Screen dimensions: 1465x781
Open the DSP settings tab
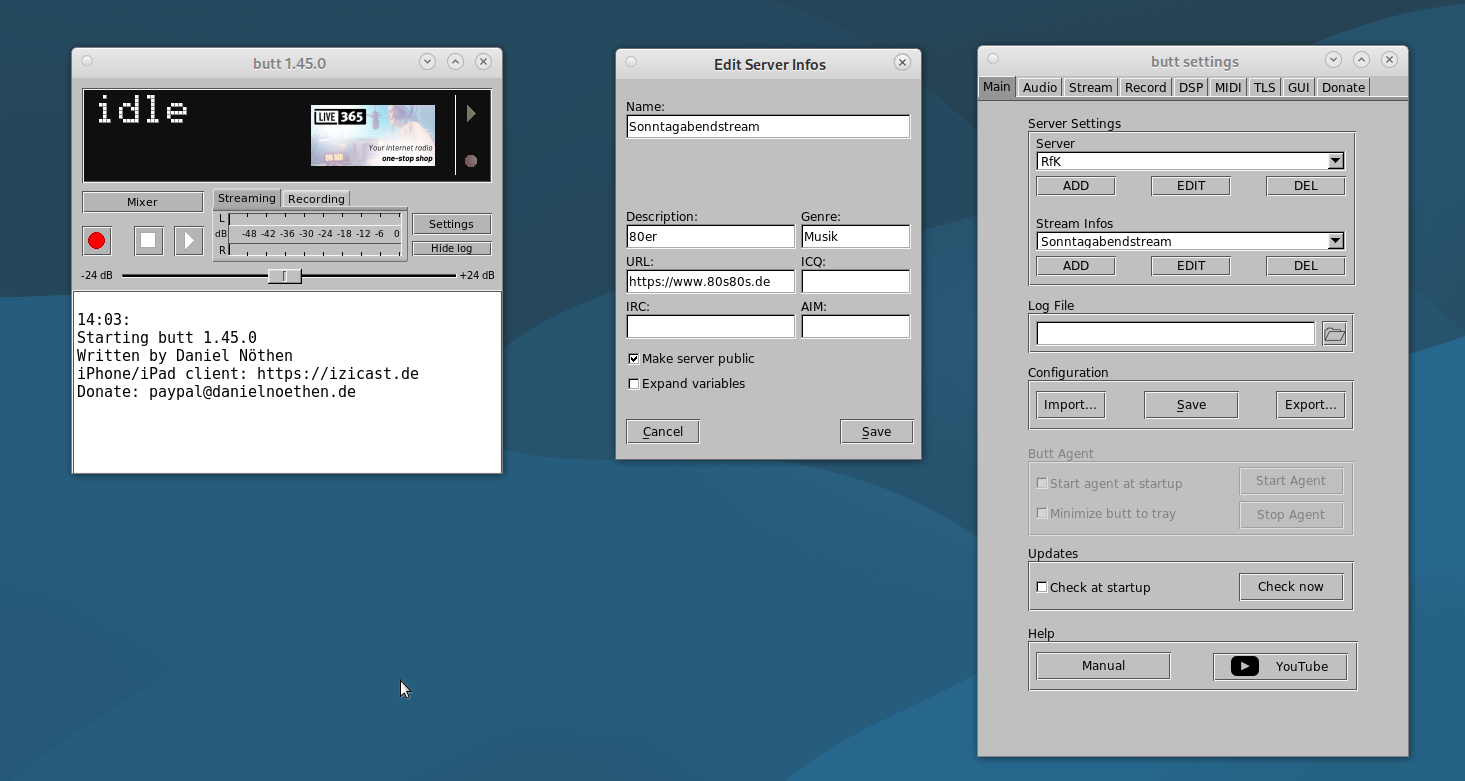(x=1190, y=88)
